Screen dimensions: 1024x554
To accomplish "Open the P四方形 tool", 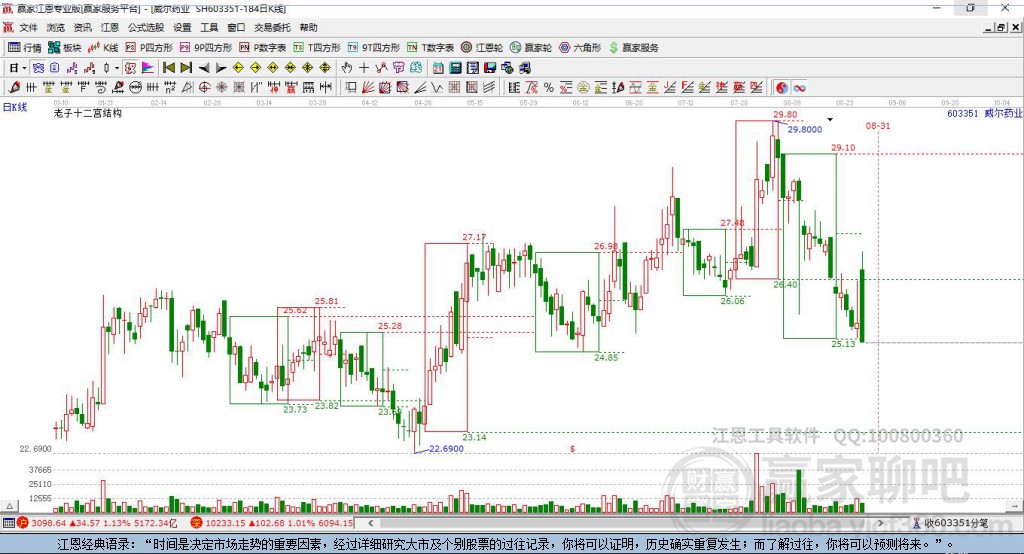I will [x=149, y=48].
